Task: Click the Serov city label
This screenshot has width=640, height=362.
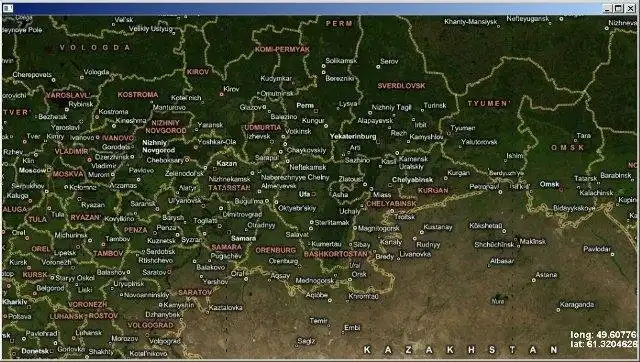Action: coord(389,61)
